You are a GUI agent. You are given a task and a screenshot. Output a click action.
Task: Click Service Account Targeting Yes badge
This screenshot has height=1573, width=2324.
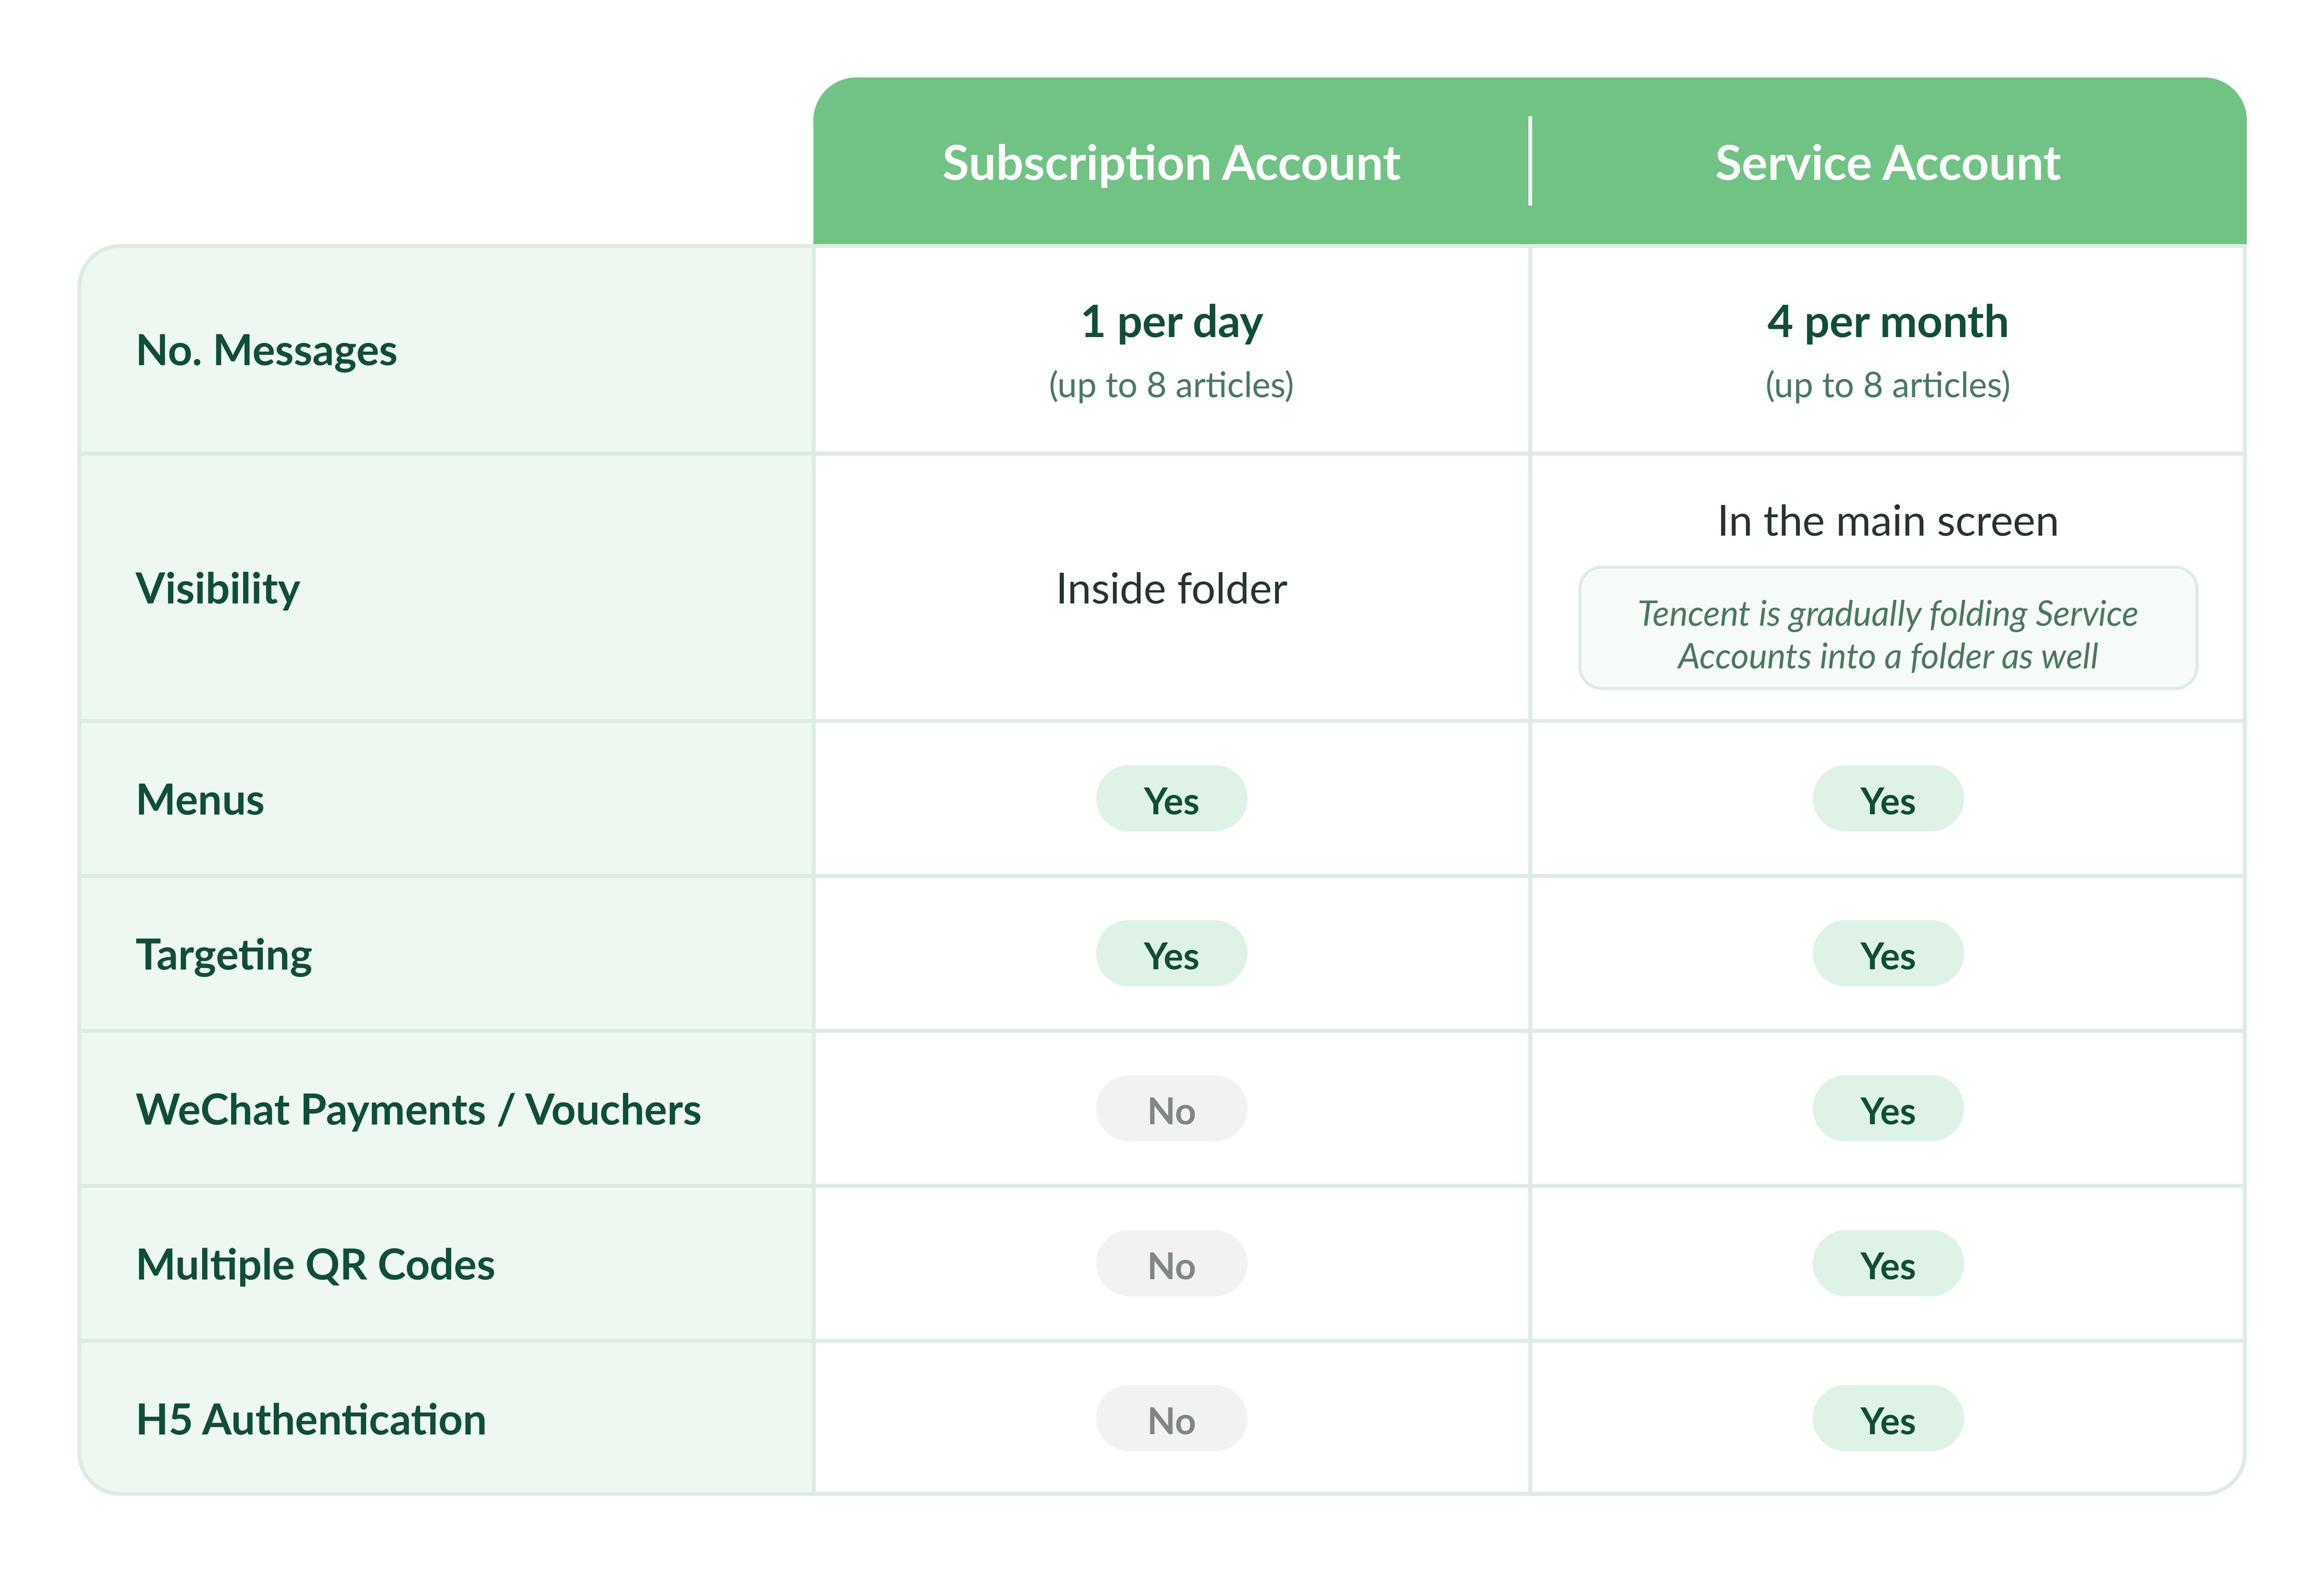[x=1887, y=954]
